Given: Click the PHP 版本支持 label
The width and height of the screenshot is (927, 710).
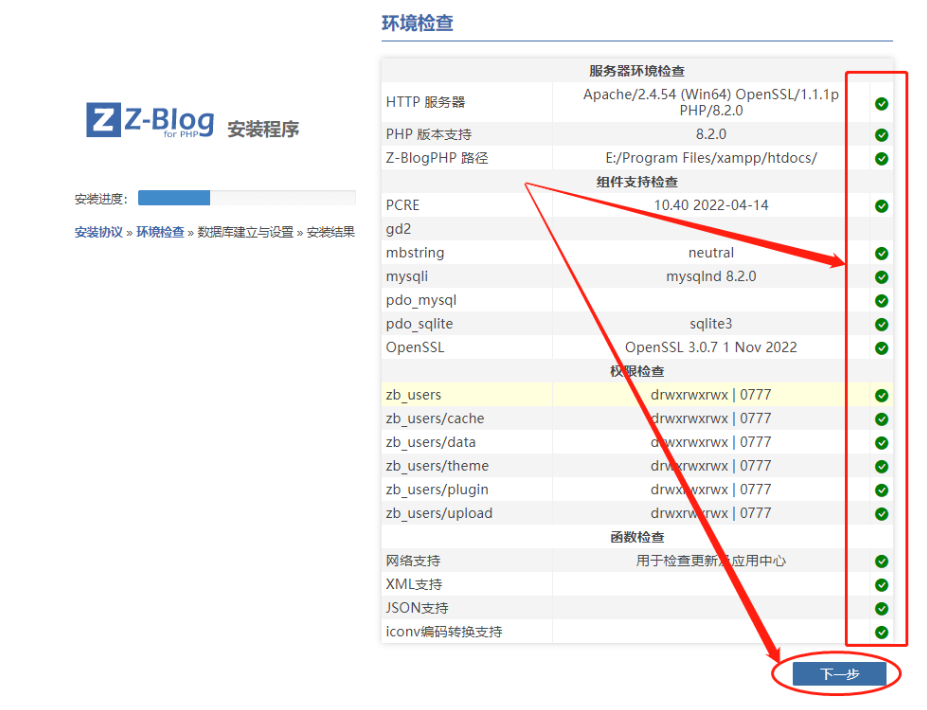Looking at the screenshot, I should point(429,134).
